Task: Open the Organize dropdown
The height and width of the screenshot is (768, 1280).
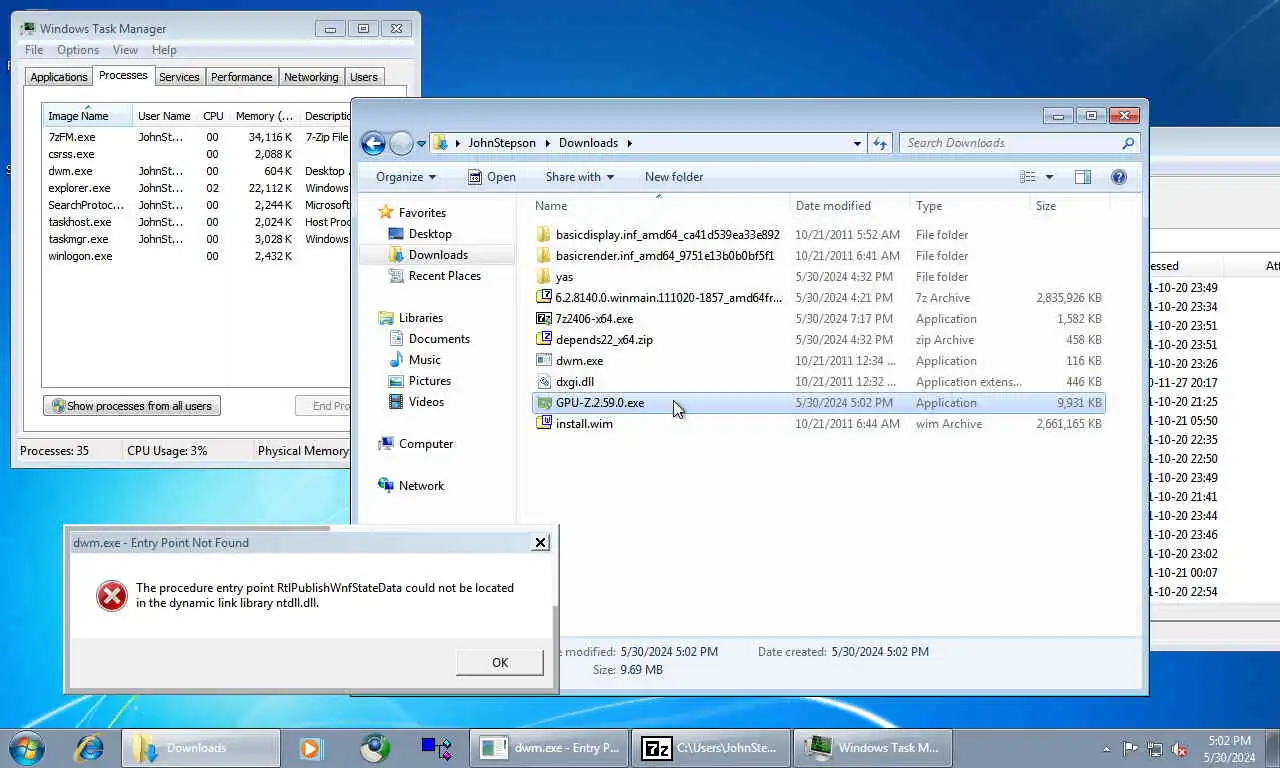Action: point(406,177)
